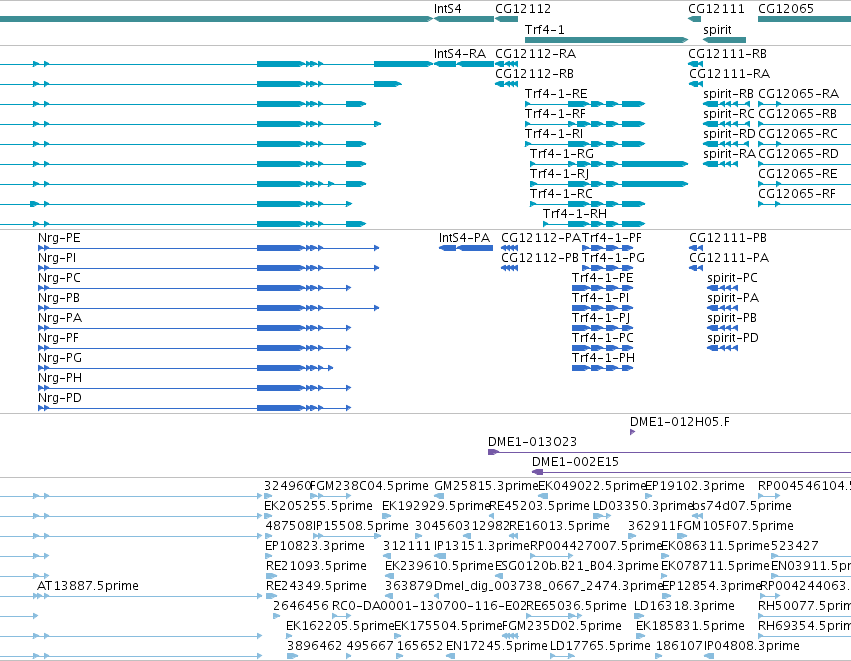851x661 pixels.
Task: Click protein Nrg-PC
Action: click(59, 278)
